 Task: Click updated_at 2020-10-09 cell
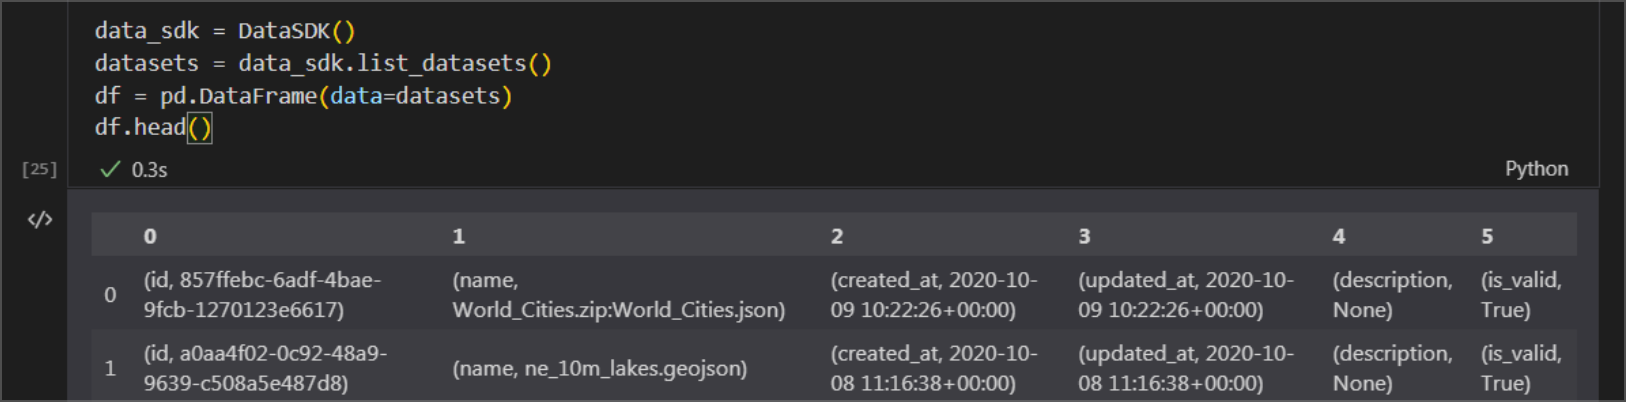pos(1186,294)
